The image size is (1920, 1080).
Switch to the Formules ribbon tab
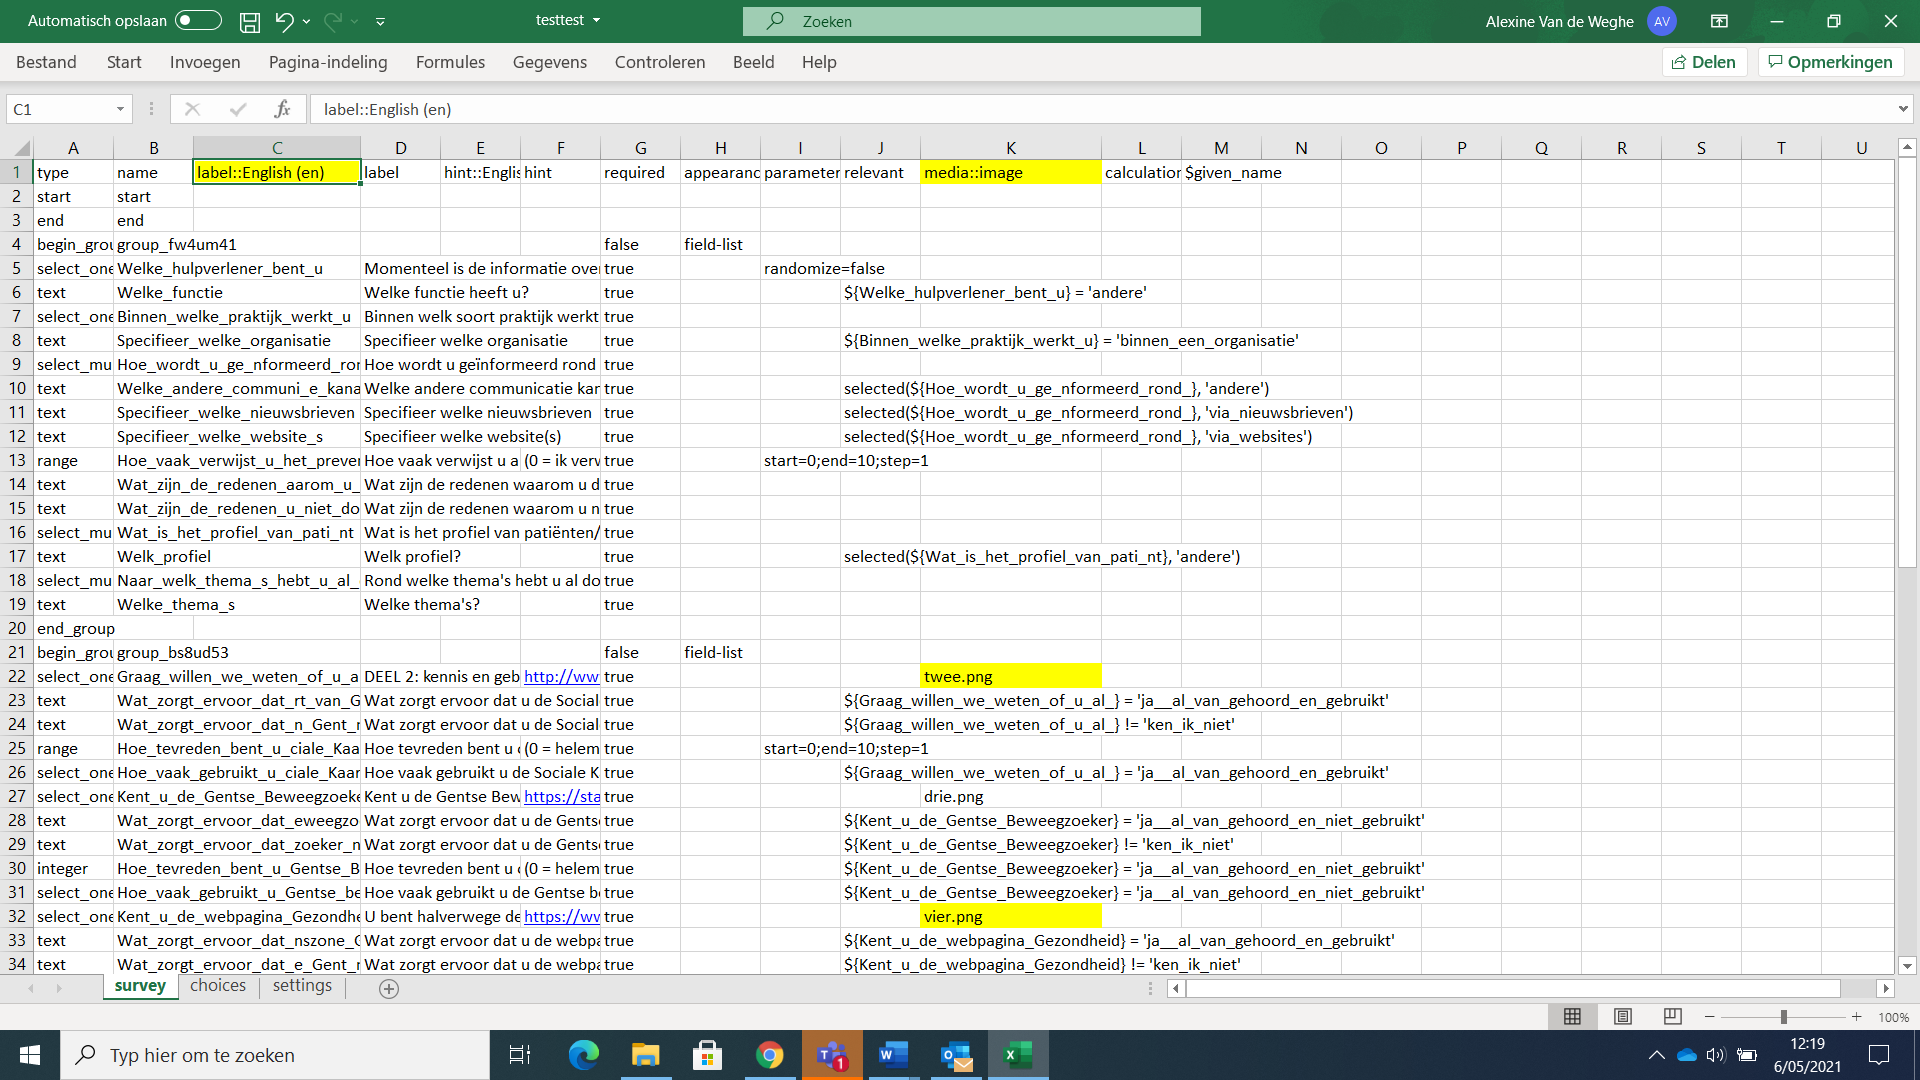point(450,62)
